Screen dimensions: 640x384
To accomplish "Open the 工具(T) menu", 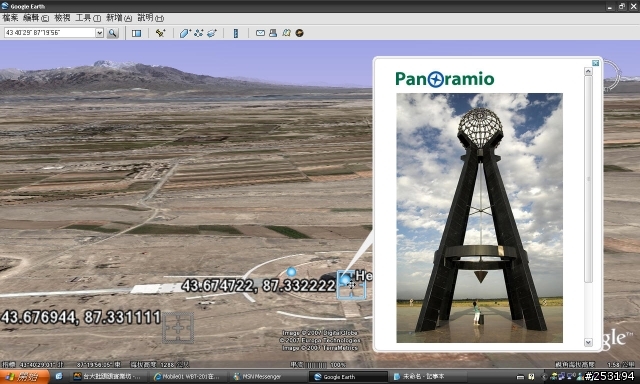I will (88, 18).
